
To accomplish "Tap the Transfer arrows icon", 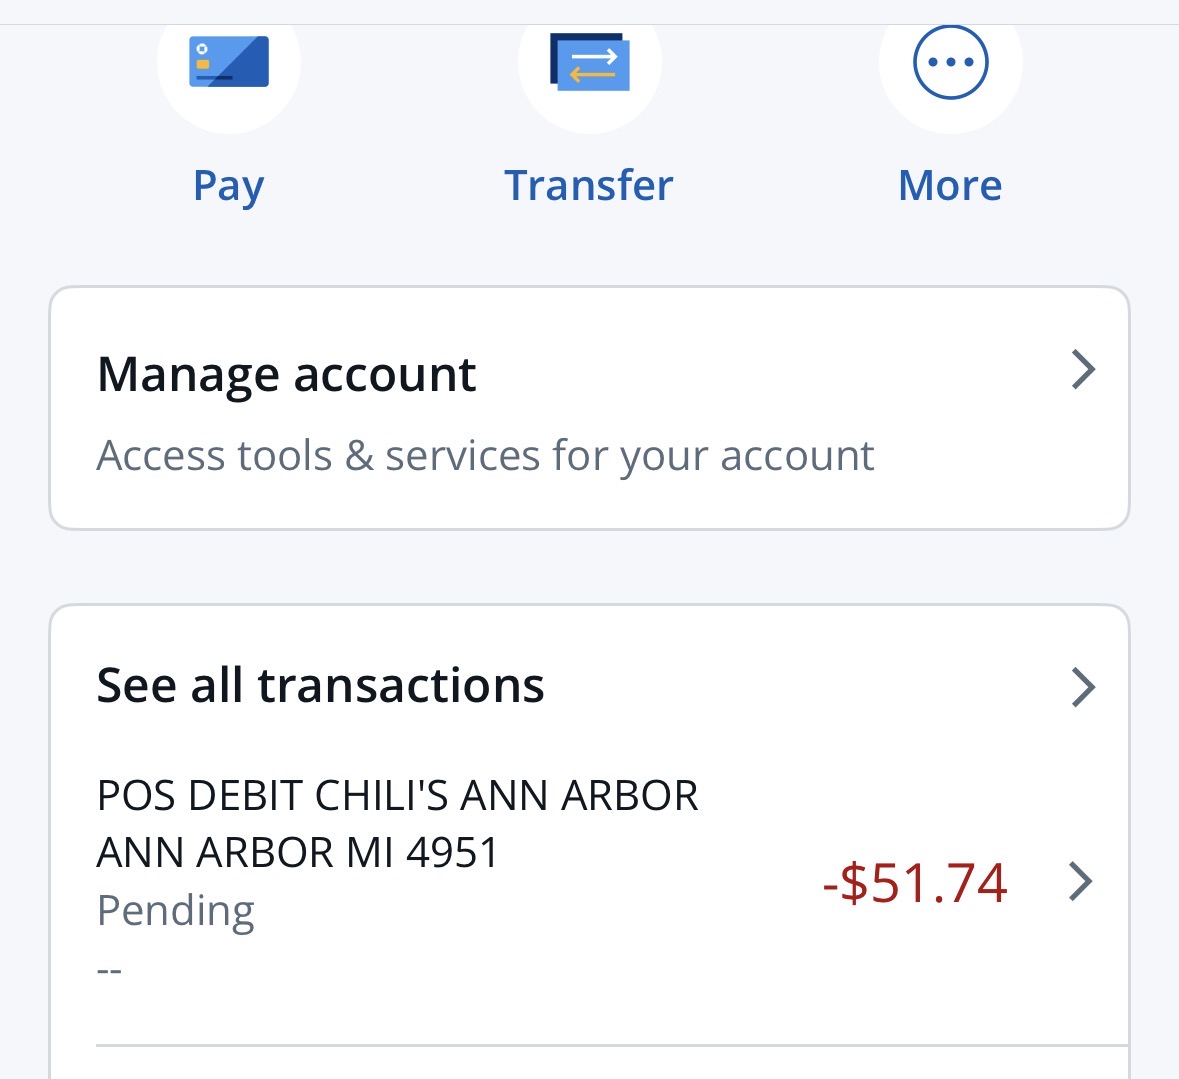I will pyautogui.click(x=590, y=62).
